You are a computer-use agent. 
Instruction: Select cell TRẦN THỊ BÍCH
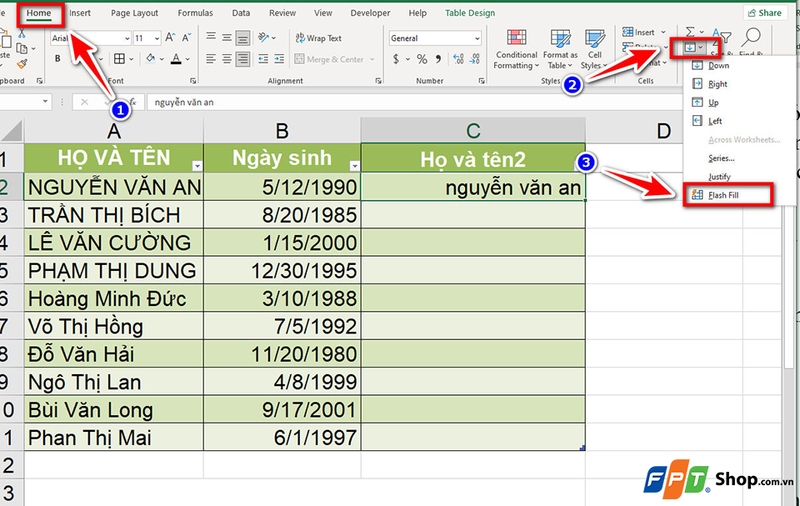[114, 215]
